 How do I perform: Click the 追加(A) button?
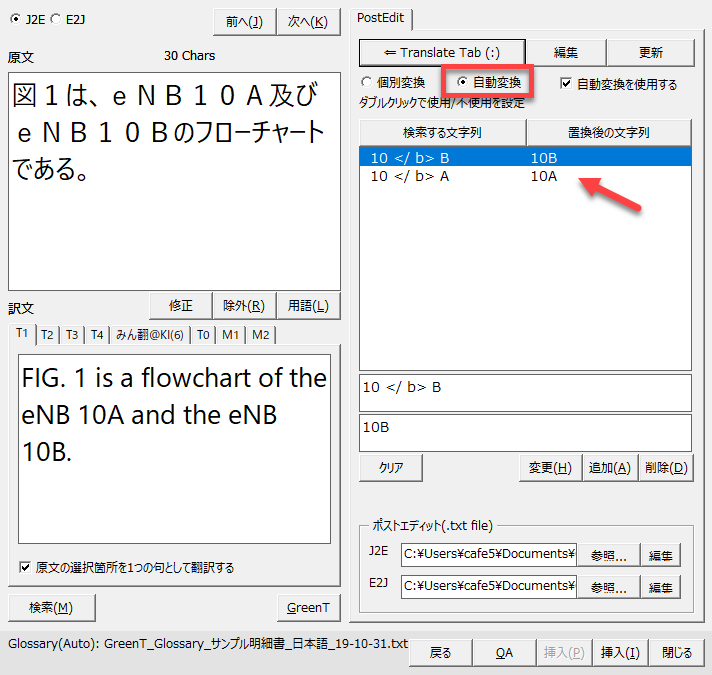click(608, 467)
